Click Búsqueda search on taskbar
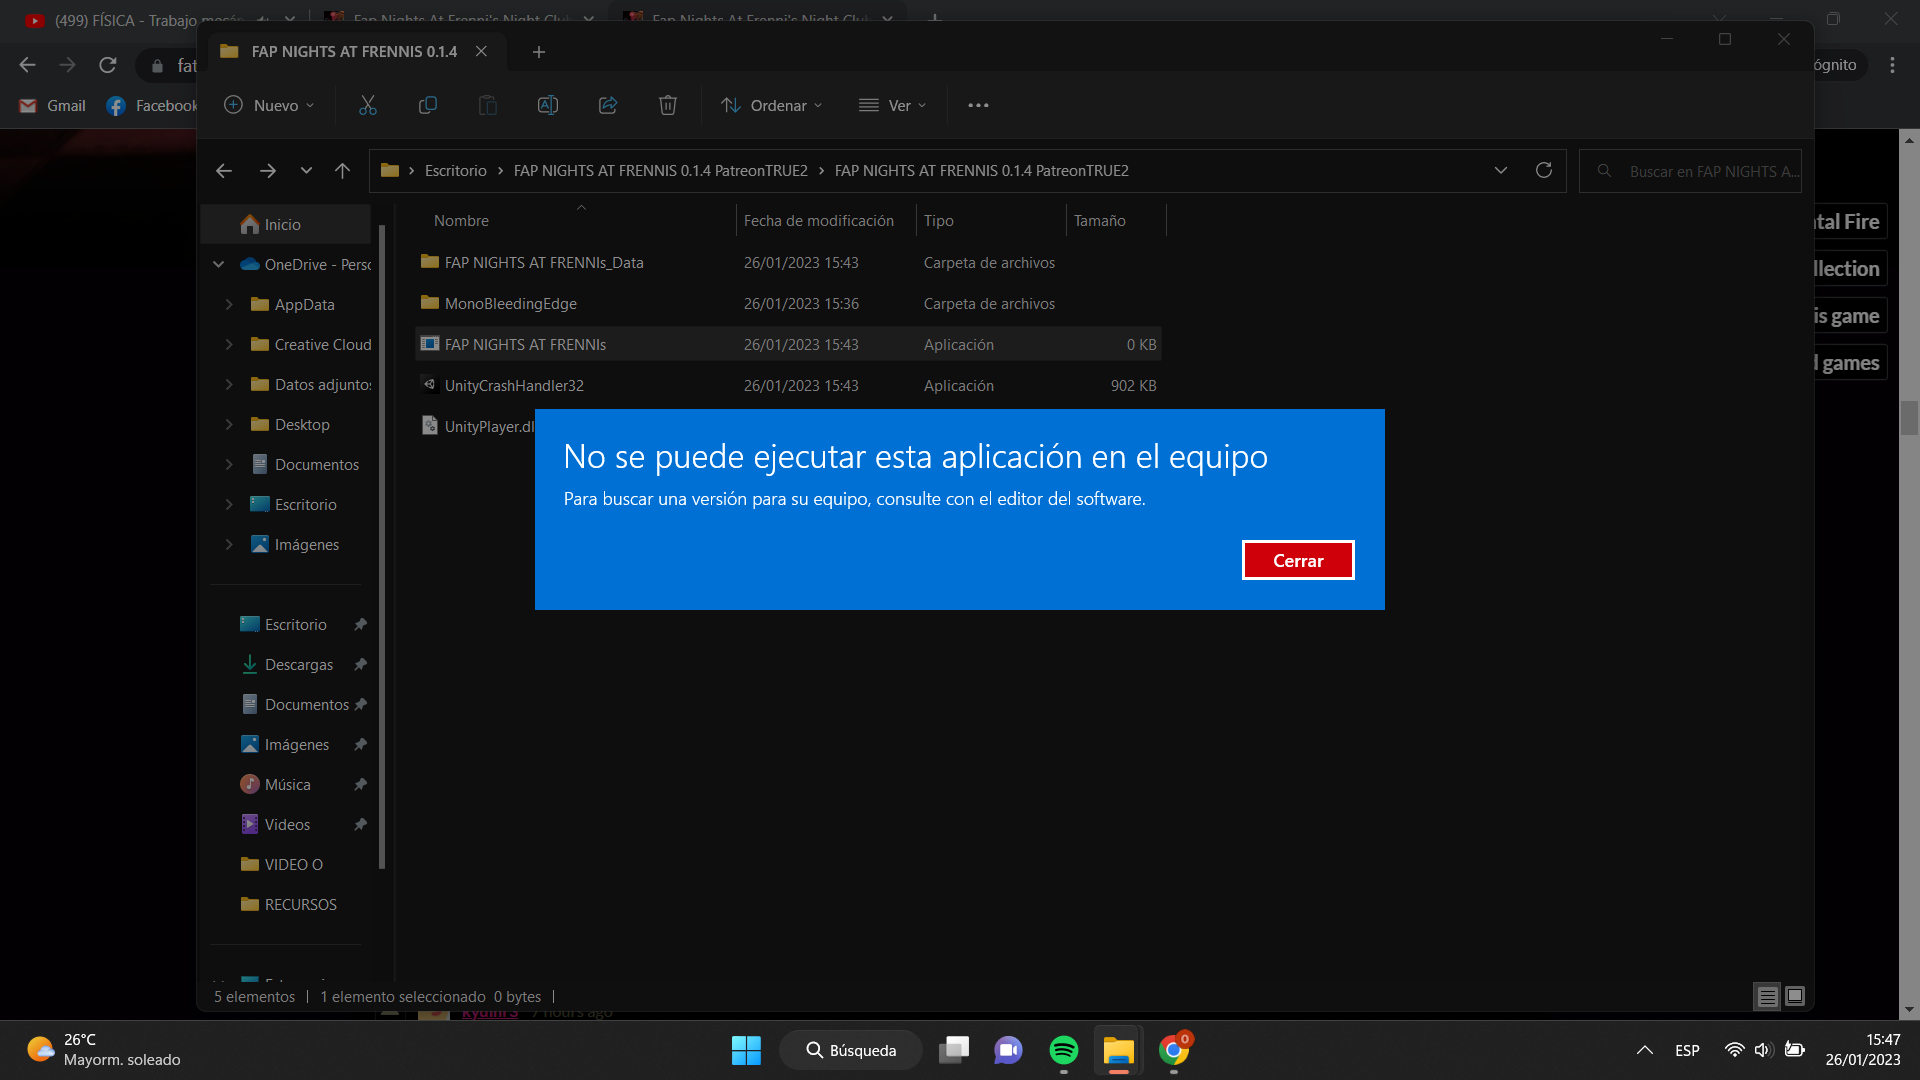Image resolution: width=1920 pixels, height=1080 pixels. 851,1050
